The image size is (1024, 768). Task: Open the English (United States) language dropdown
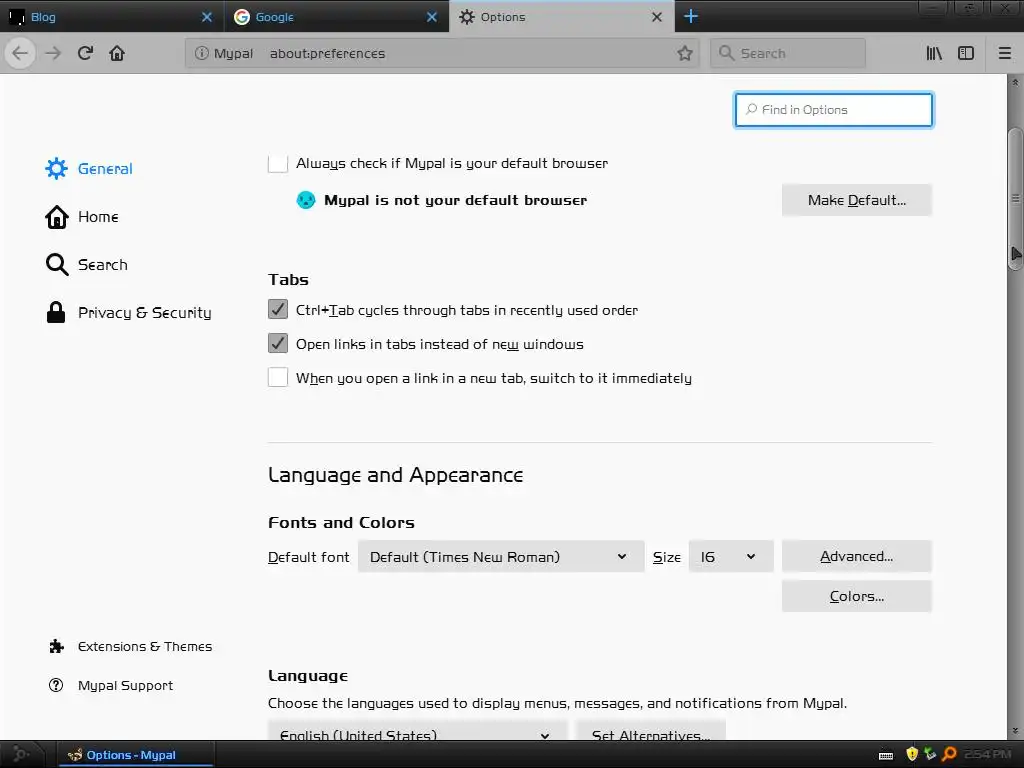tap(417, 731)
